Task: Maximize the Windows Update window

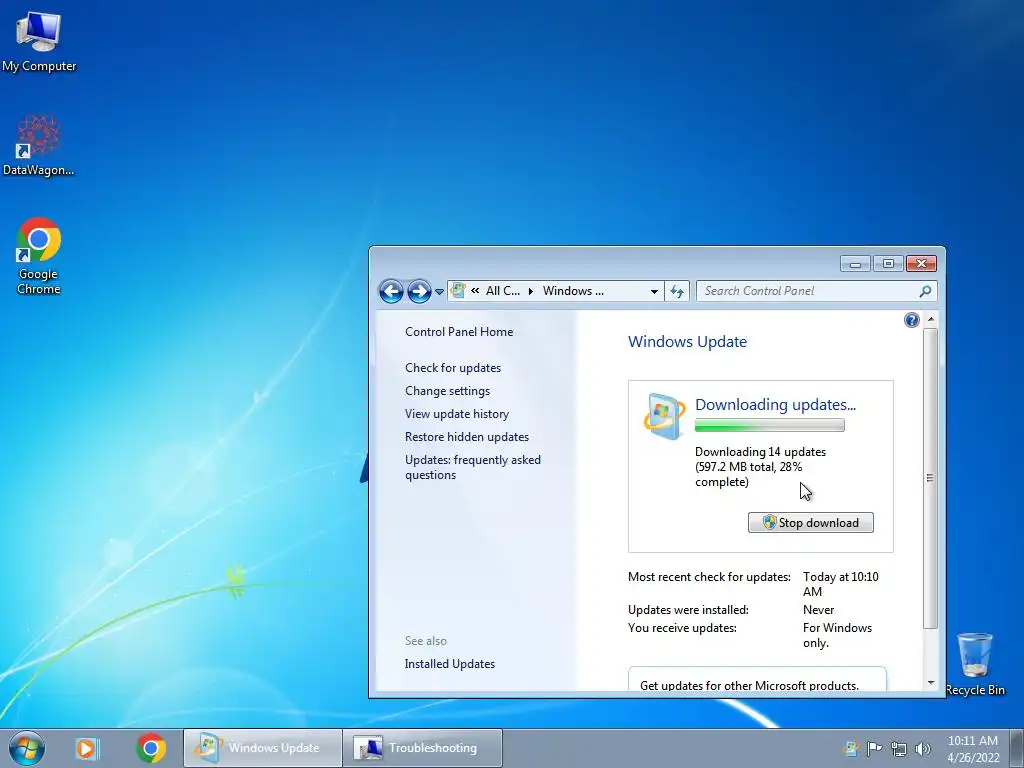Action: [x=888, y=264]
